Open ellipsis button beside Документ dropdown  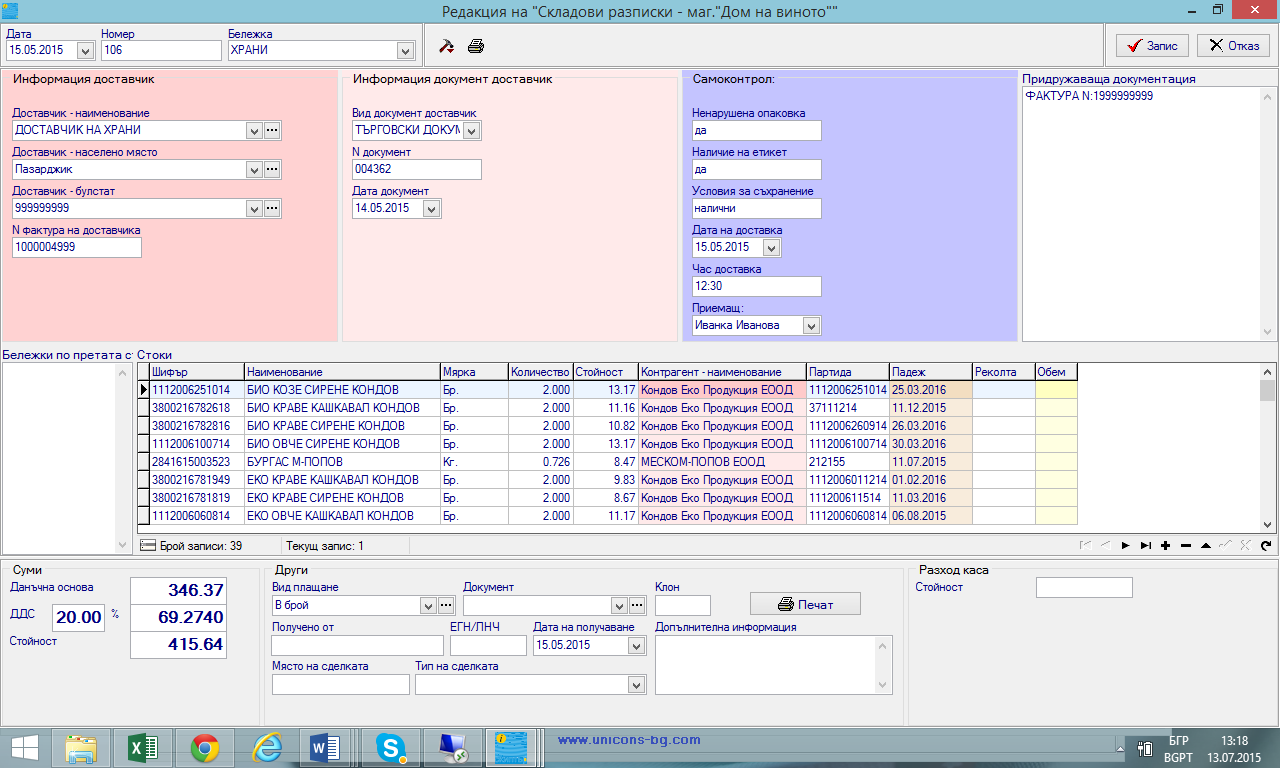(x=638, y=605)
